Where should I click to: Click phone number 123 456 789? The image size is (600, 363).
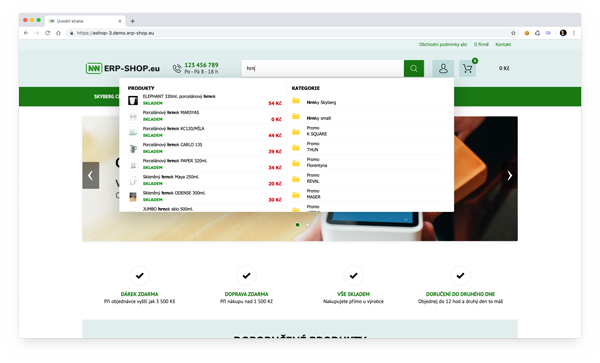point(201,65)
